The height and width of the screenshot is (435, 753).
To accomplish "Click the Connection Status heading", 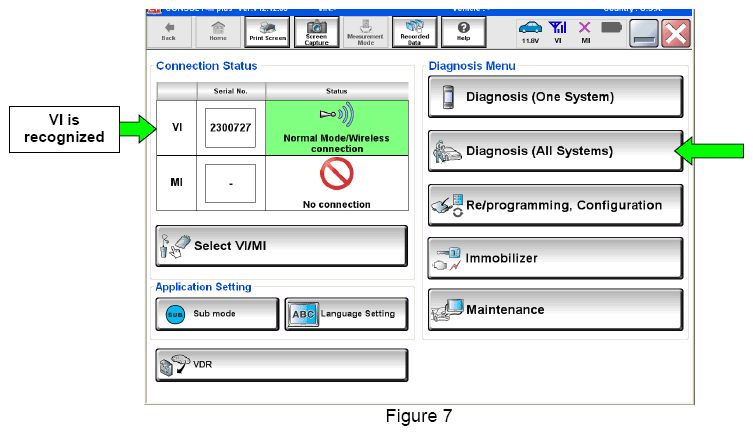I will click(206, 66).
